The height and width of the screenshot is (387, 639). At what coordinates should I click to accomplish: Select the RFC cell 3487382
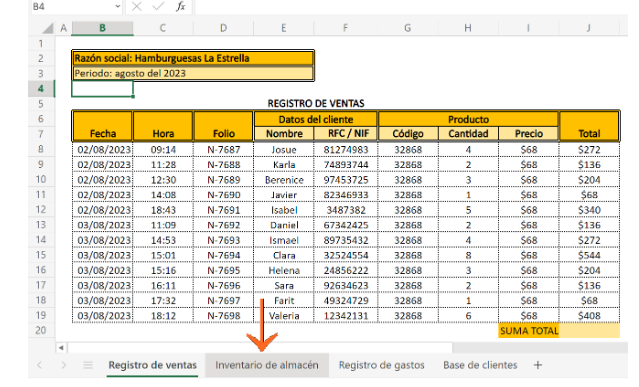click(x=346, y=210)
